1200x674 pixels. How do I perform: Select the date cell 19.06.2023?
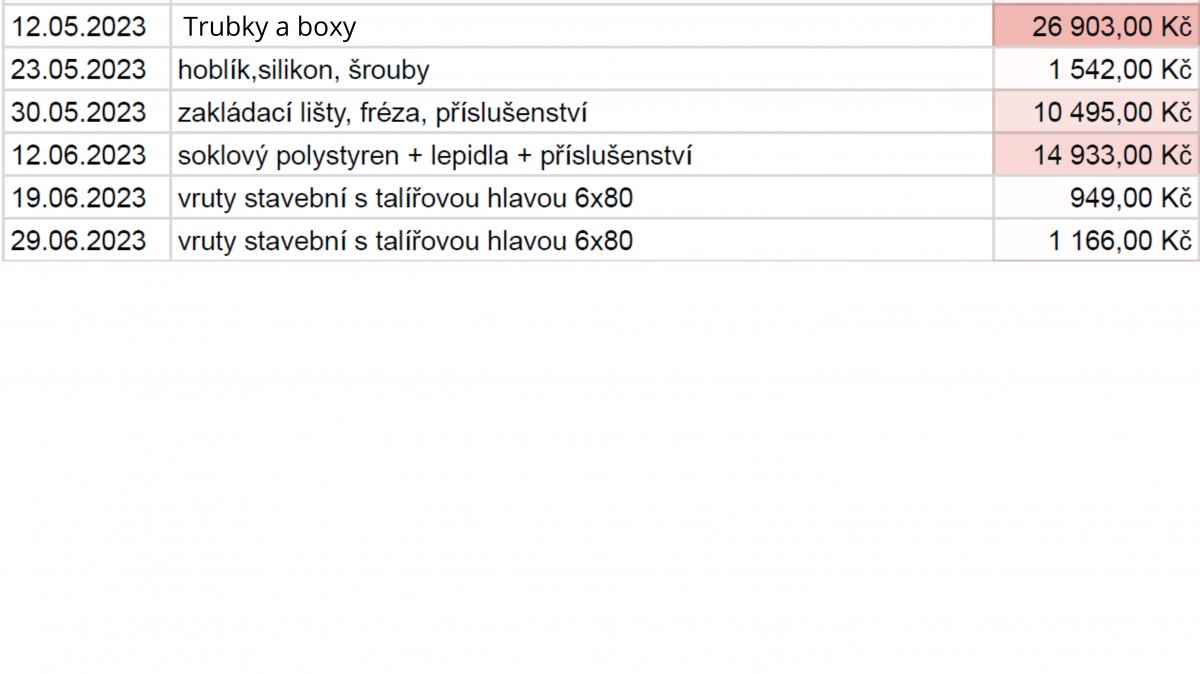[87, 198]
